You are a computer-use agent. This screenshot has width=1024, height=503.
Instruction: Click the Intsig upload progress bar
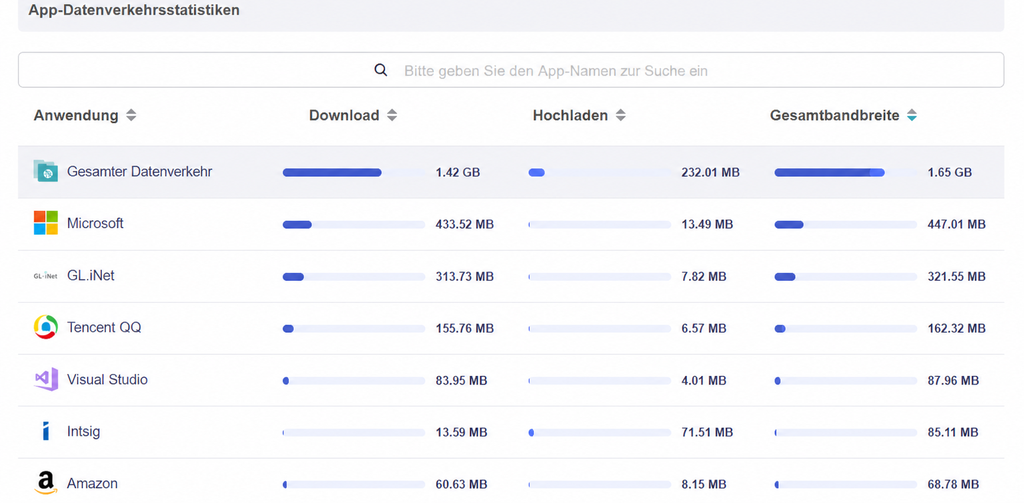(x=600, y=432)
